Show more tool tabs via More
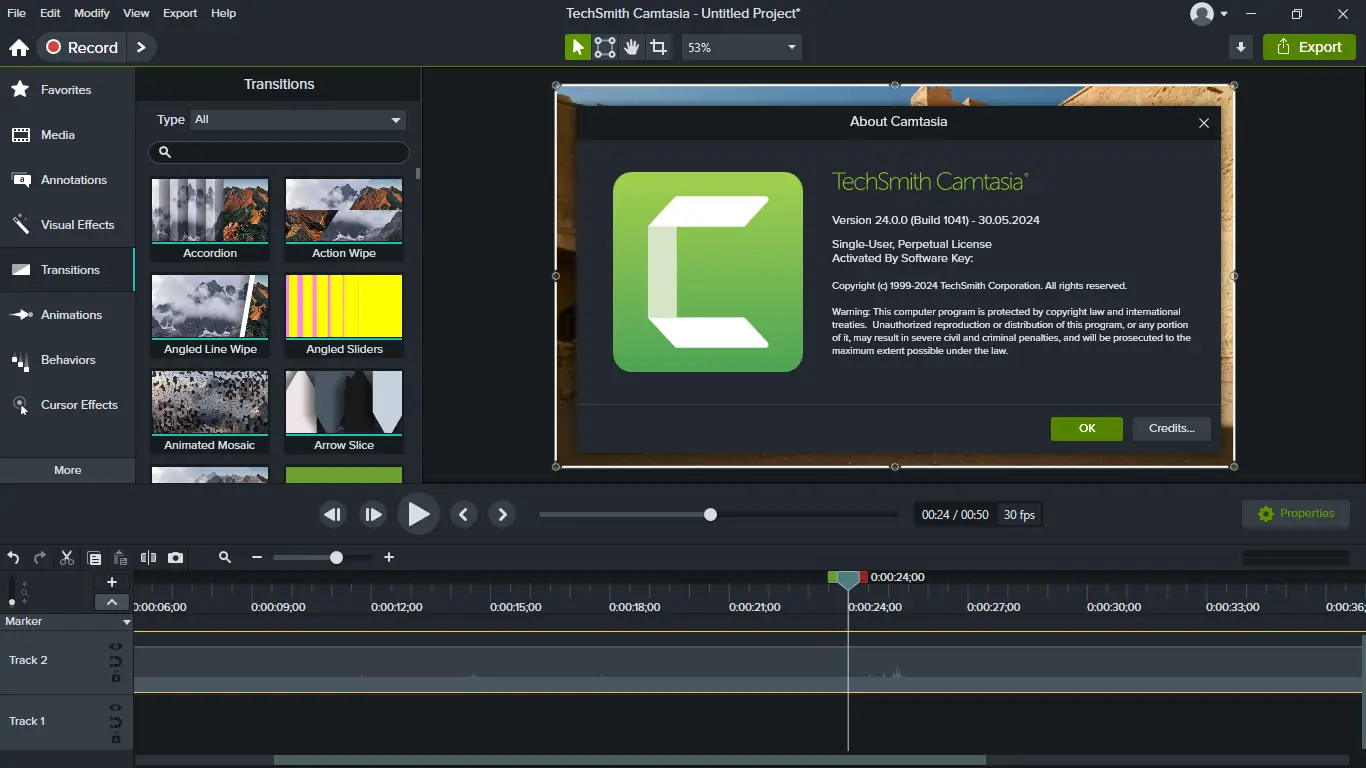This screenshot has height=768, width=1366. tap(67, 470)
